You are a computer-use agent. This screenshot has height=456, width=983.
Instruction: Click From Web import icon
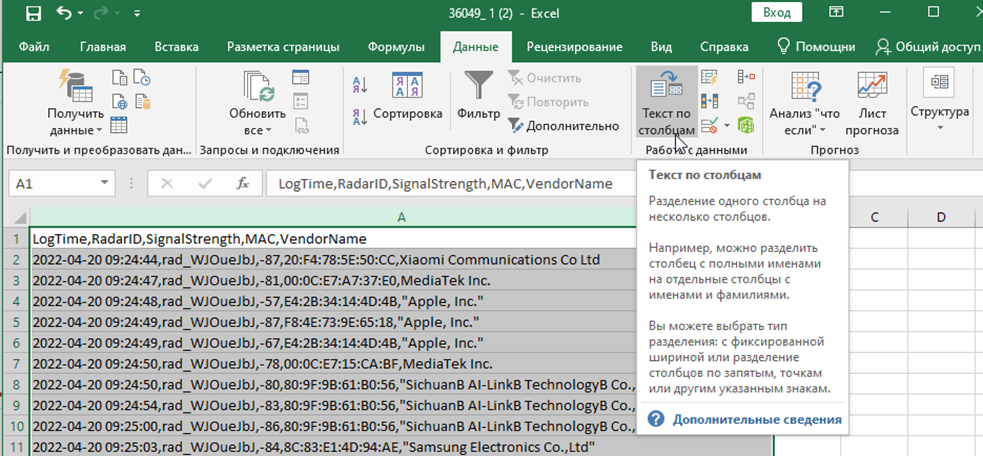pyautogui.click(x=119, y=101)
